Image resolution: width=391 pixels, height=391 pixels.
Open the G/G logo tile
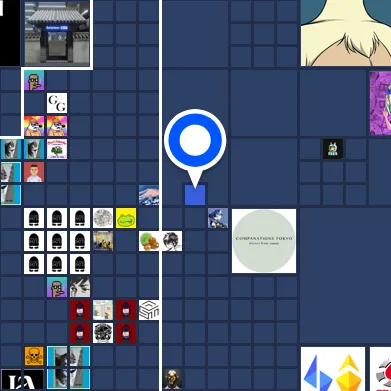click(x=57, y=103)
